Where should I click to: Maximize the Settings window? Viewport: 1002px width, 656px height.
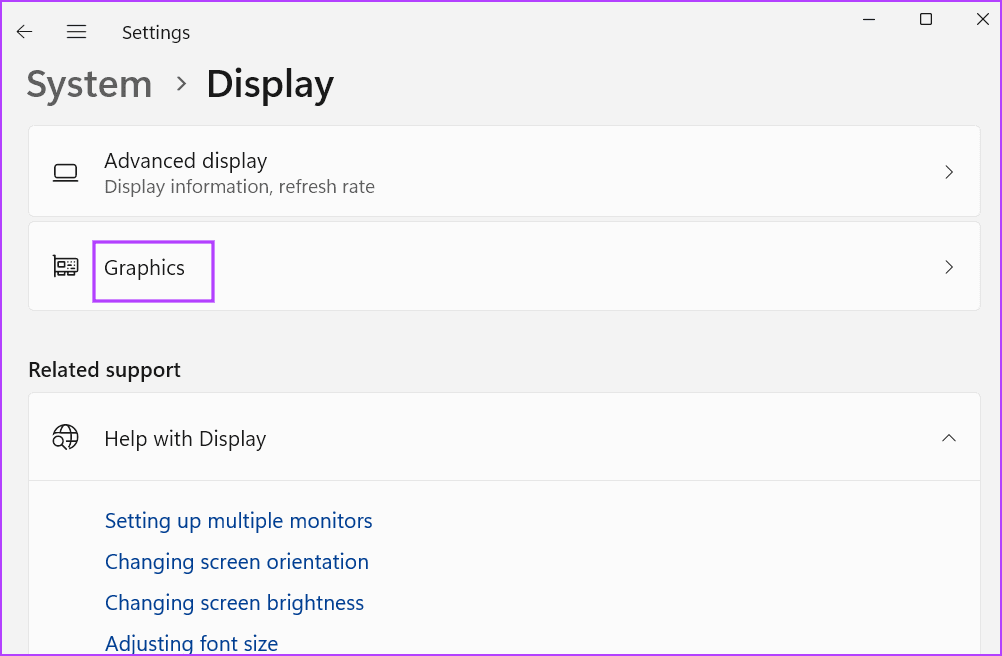click(926, 19)
